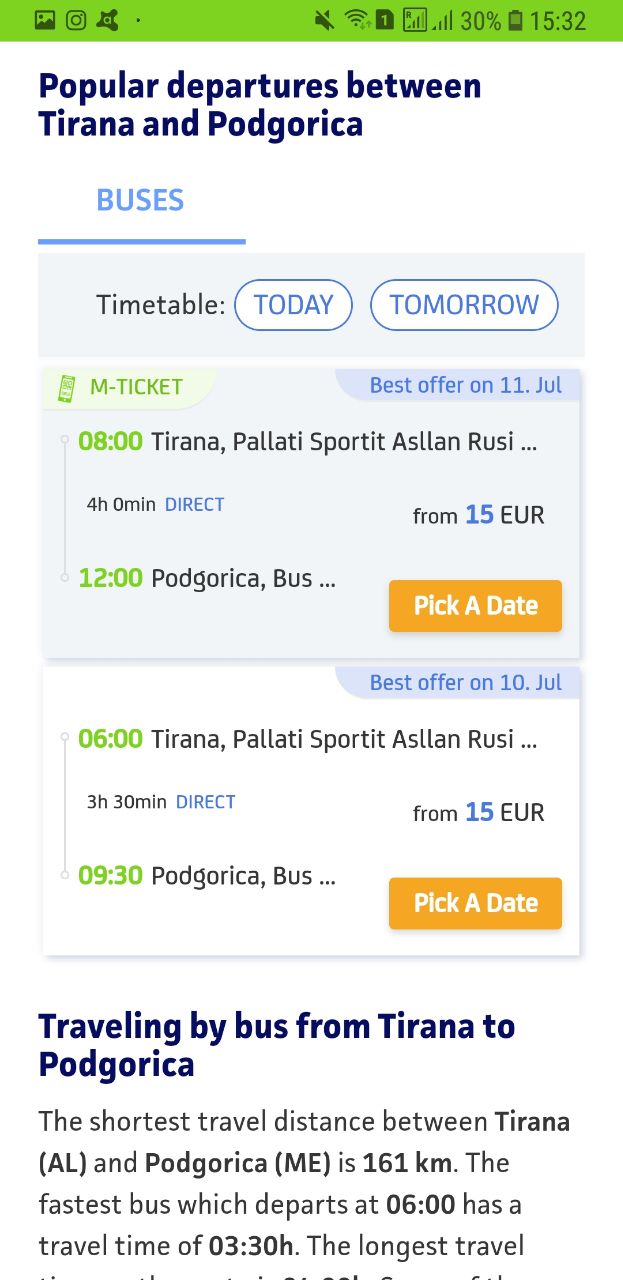Tap the battery icon in status bar
Screen dimensions: 623x1280
[516, 20]
